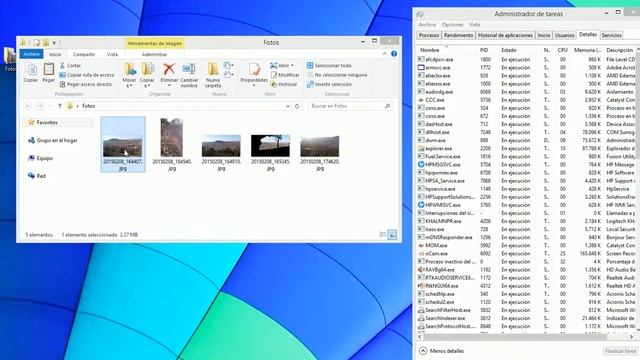Click Task Manager horizontal scrollbar
The height and width of the screenshot is (360, 640).
[x=515, y=337]
